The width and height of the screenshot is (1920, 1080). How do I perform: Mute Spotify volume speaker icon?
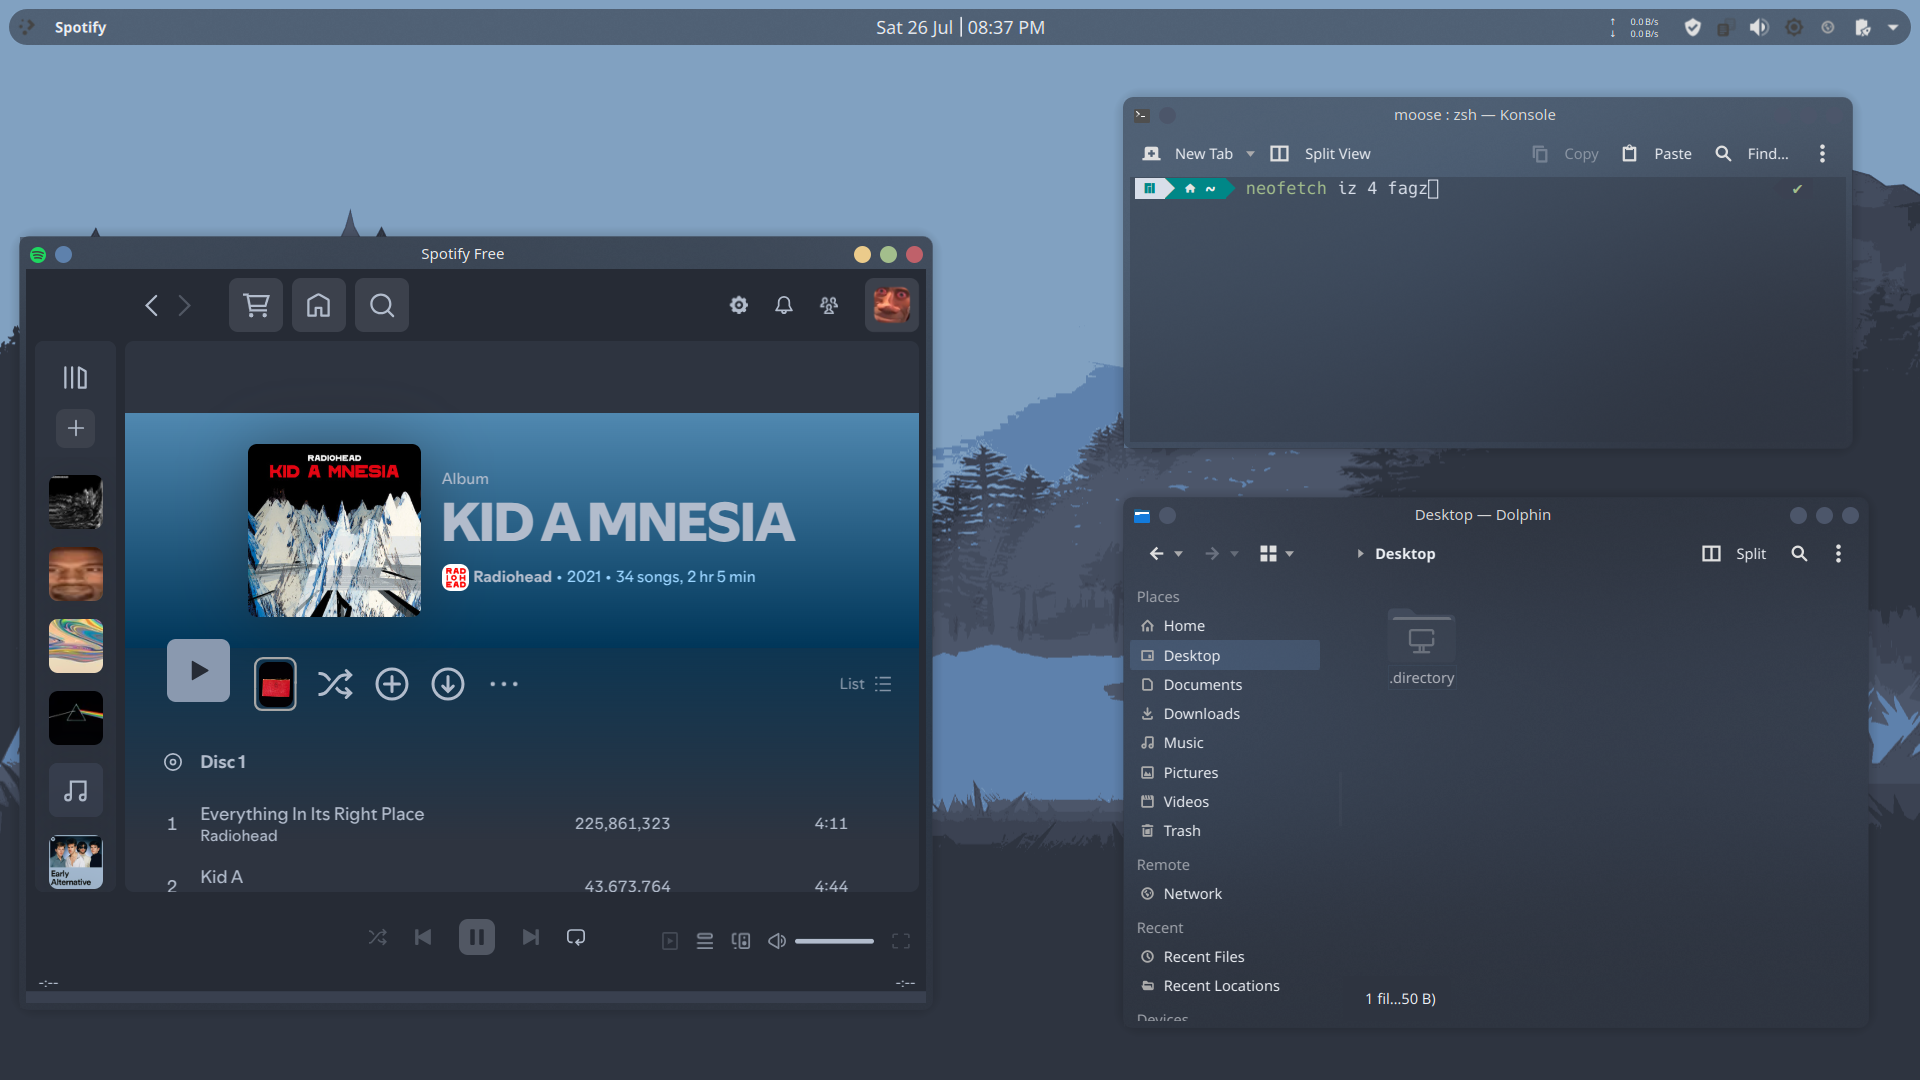pos(777,941)
